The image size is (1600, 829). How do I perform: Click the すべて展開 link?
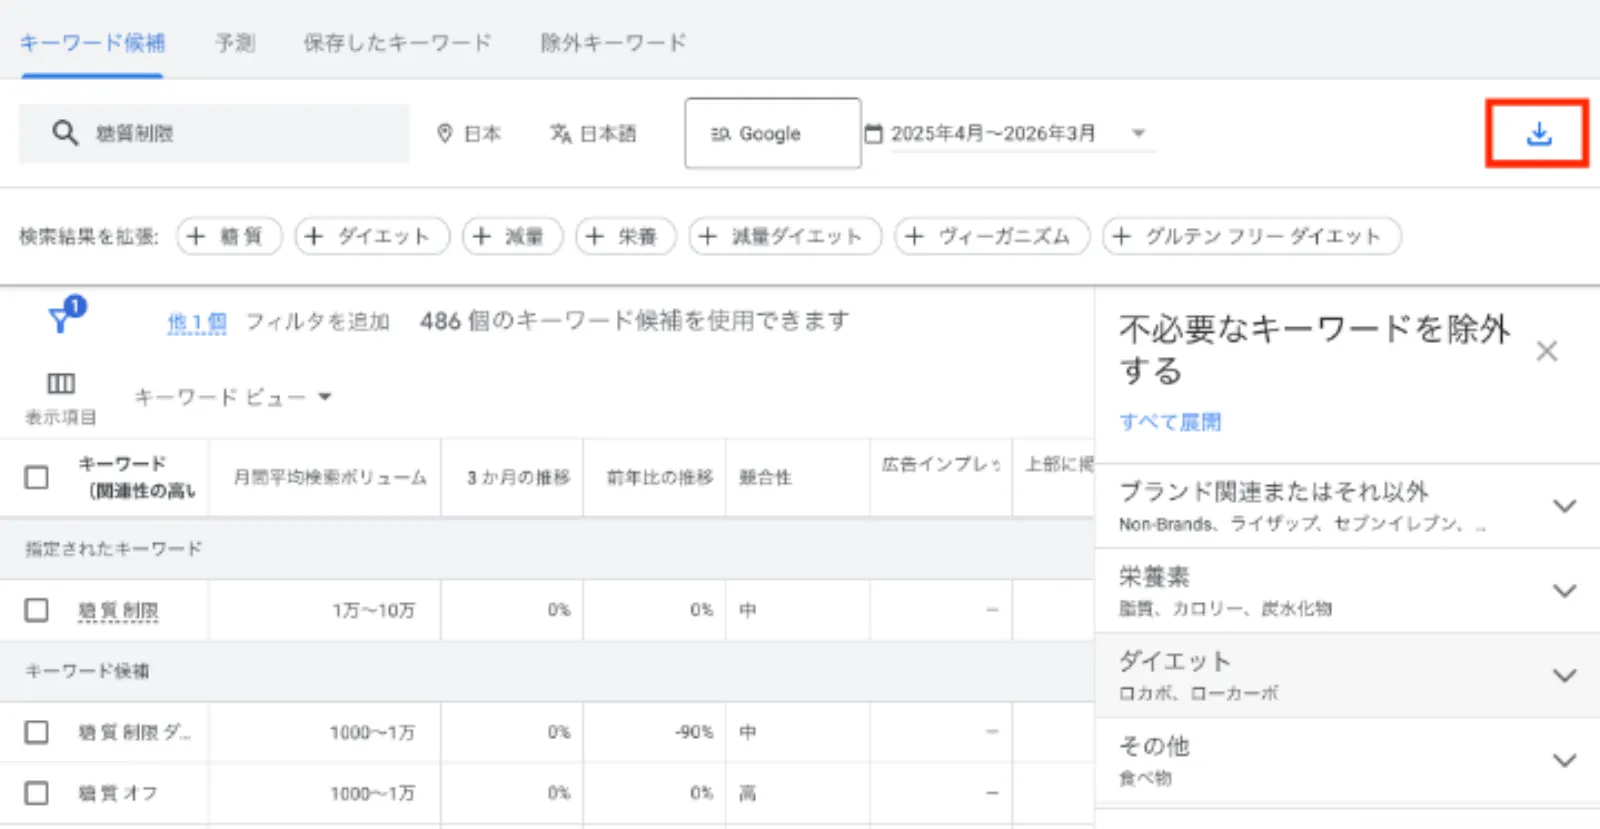(x=1170, y=422)
